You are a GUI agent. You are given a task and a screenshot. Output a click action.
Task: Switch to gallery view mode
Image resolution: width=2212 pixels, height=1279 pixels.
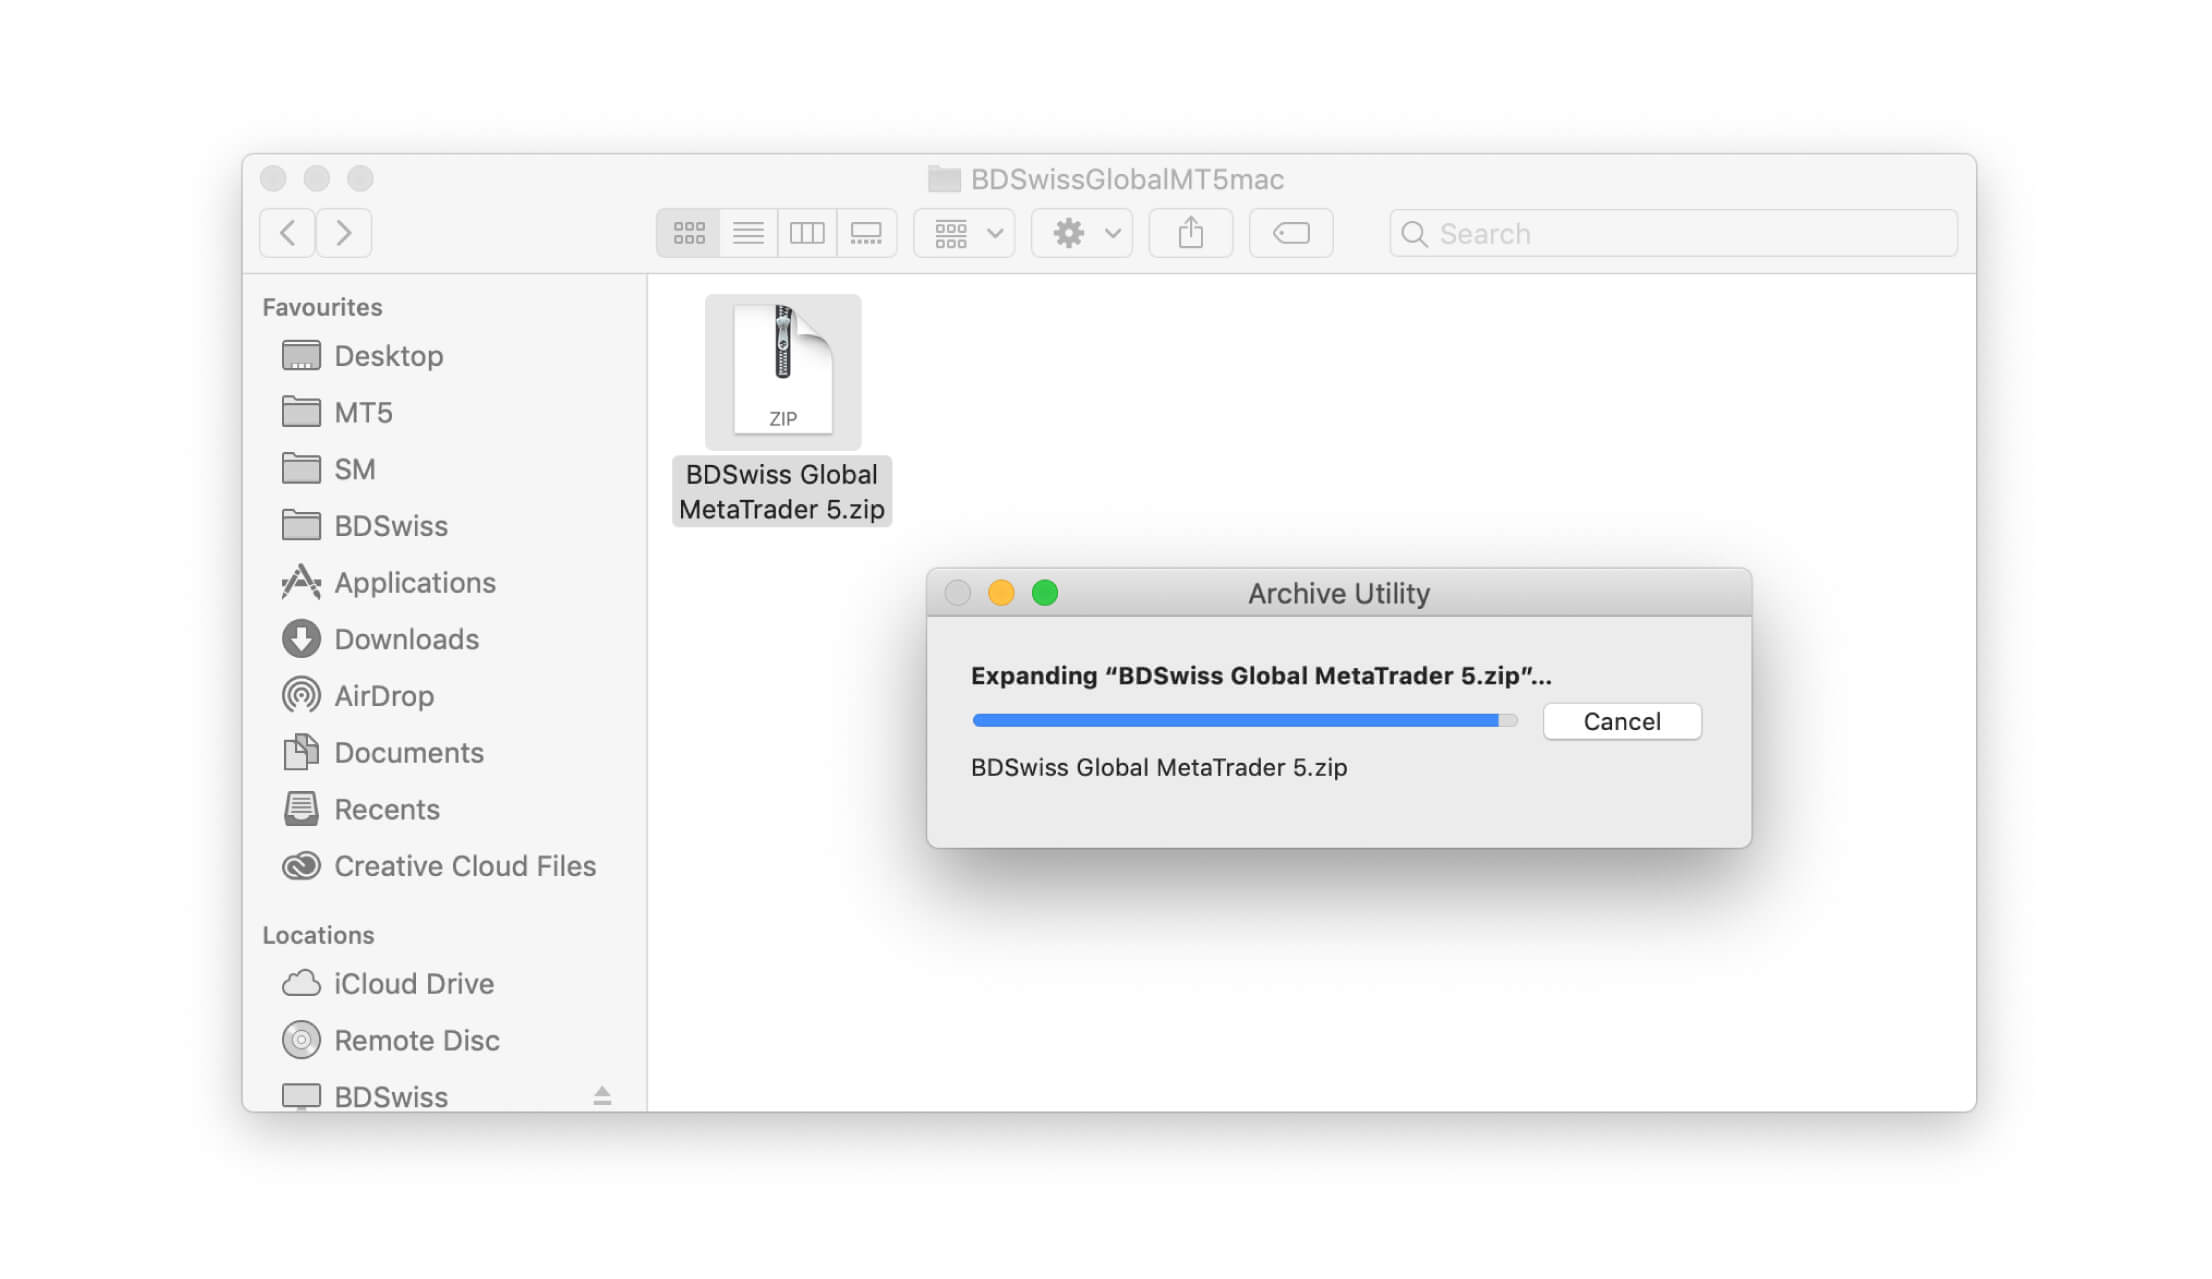[x=866, y=233]
